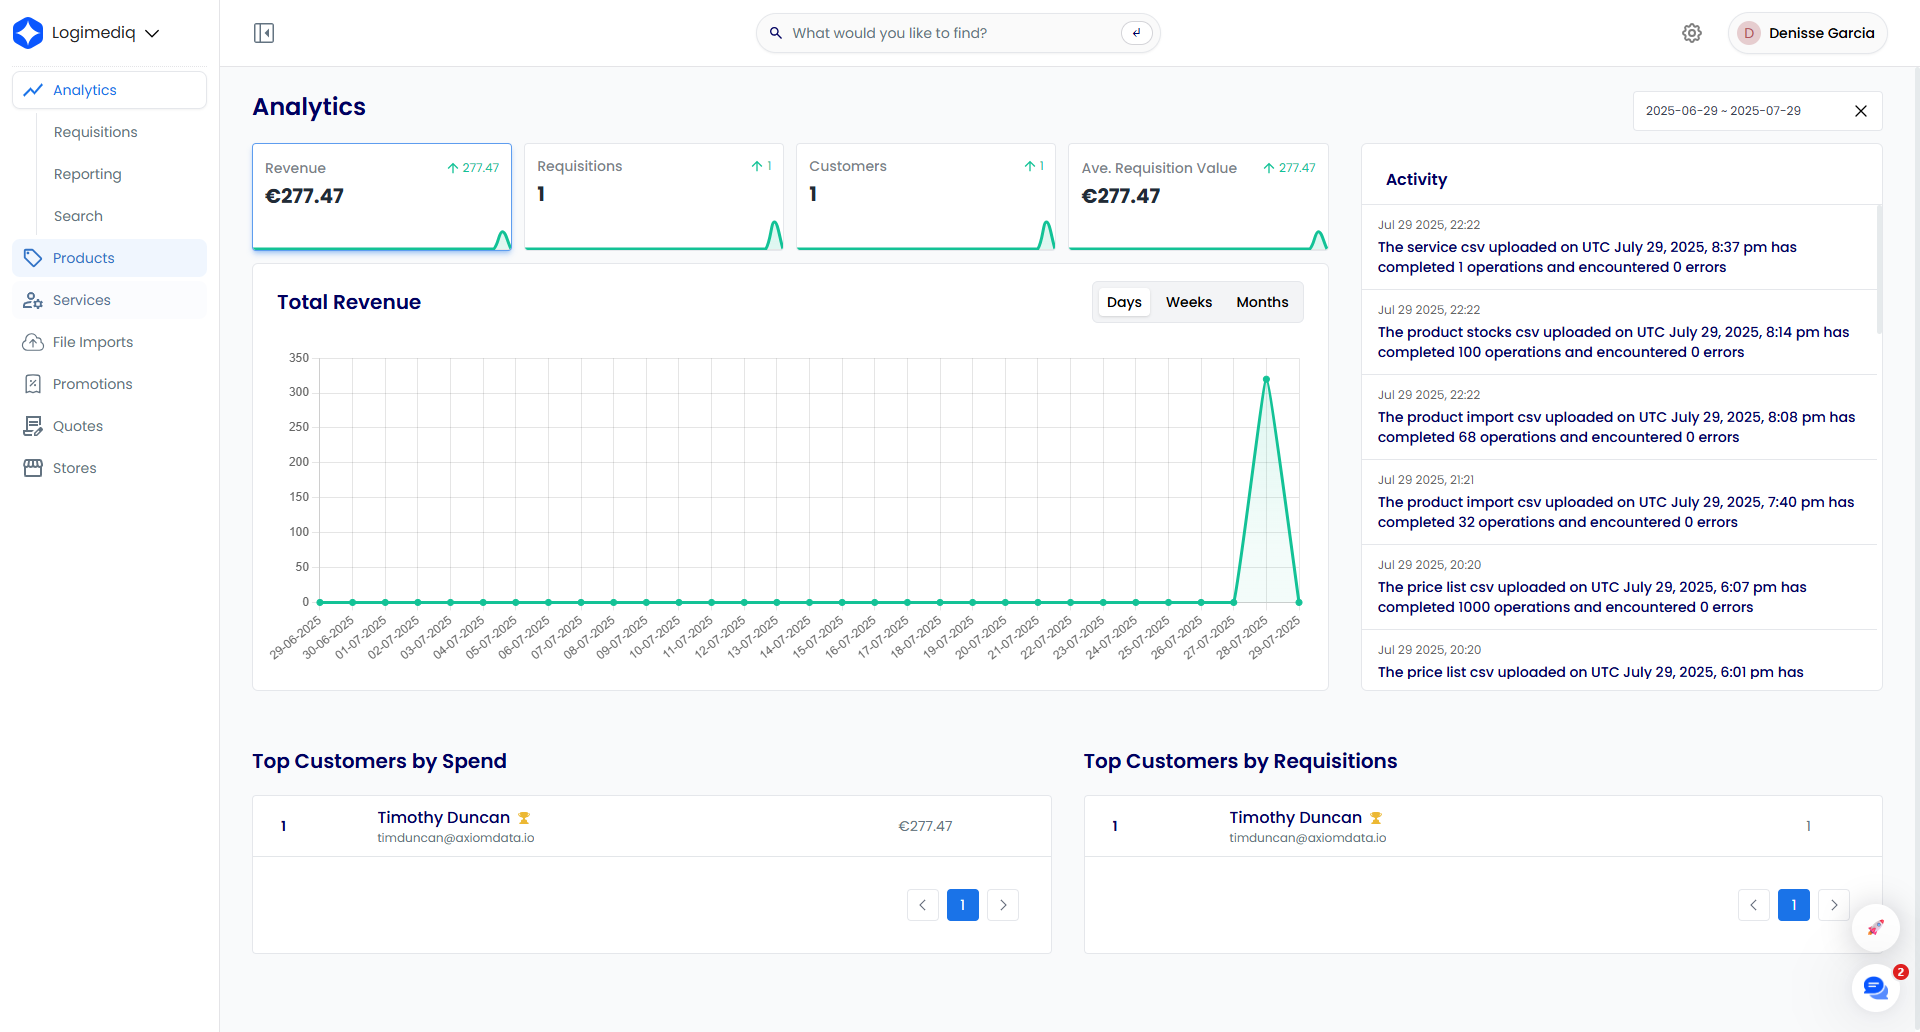Switch the revenue chart to Months
1920x1032 pixels.
tap(1262, 302)
